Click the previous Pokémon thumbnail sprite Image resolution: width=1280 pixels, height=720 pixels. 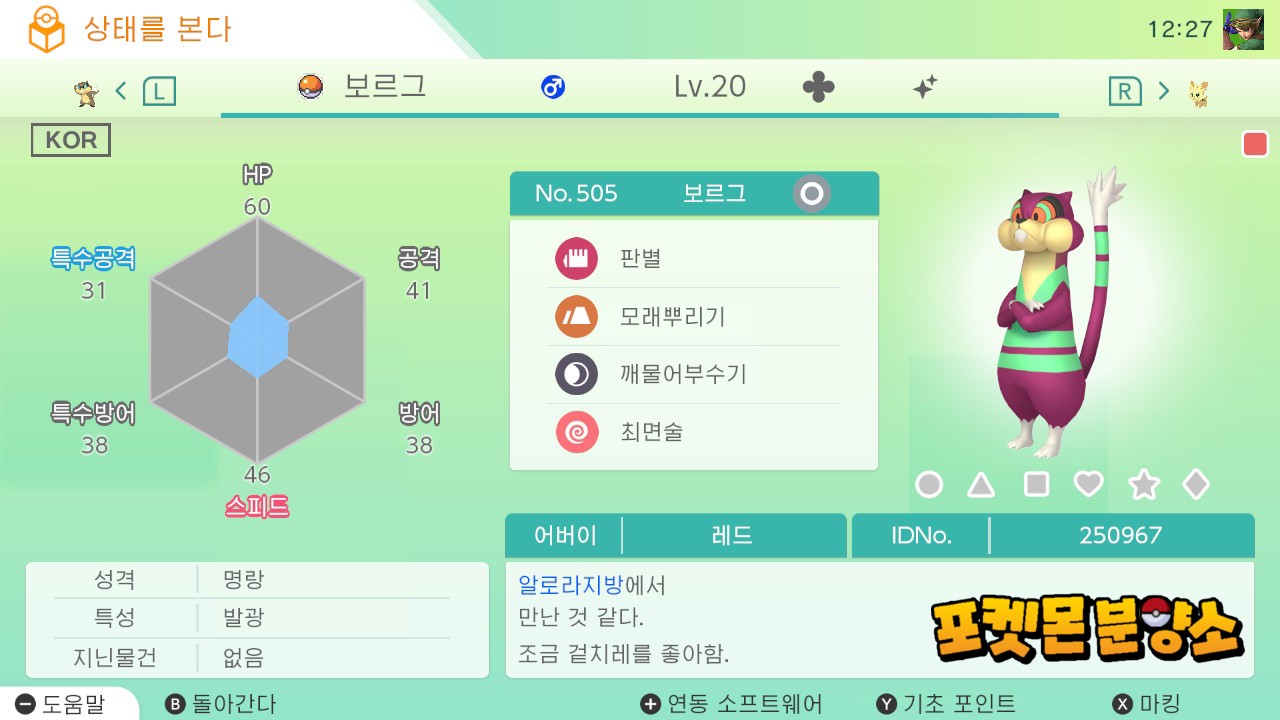click(87, 93)
